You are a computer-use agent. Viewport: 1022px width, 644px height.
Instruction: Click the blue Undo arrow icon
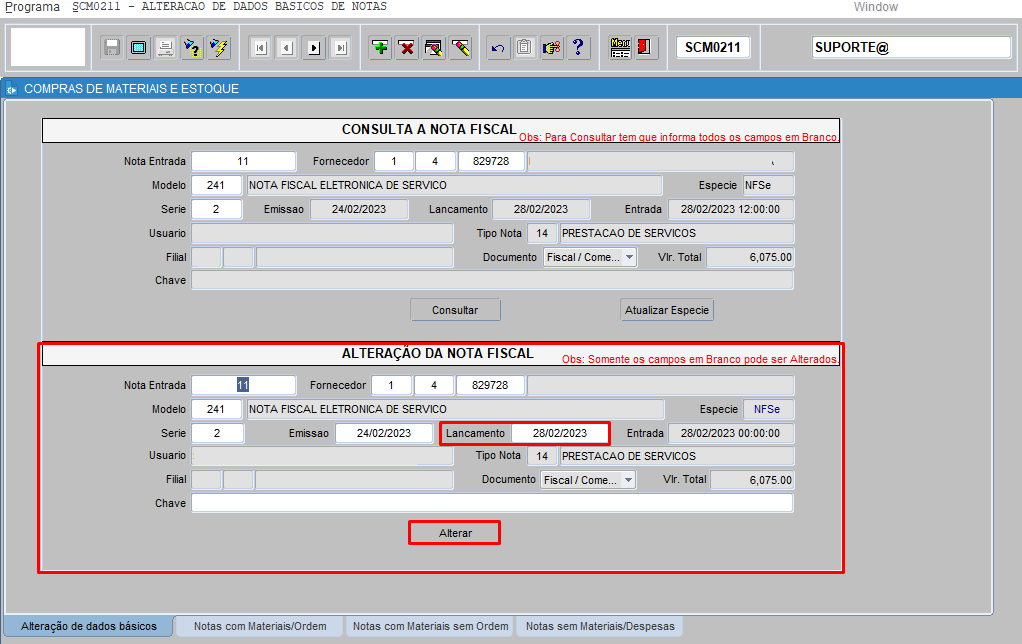[498, 48]
